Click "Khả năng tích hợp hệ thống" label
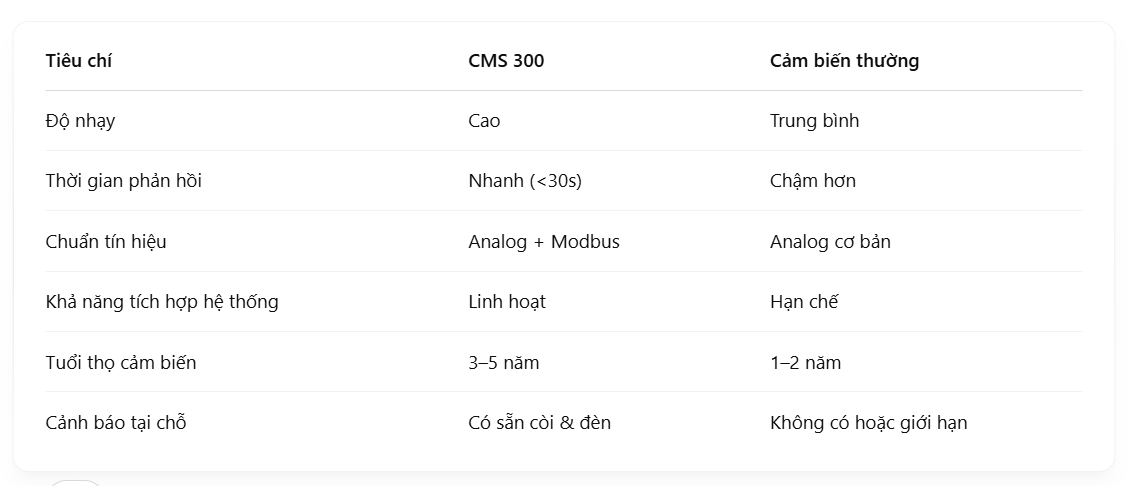1129x486 pixels. point(162,302)
